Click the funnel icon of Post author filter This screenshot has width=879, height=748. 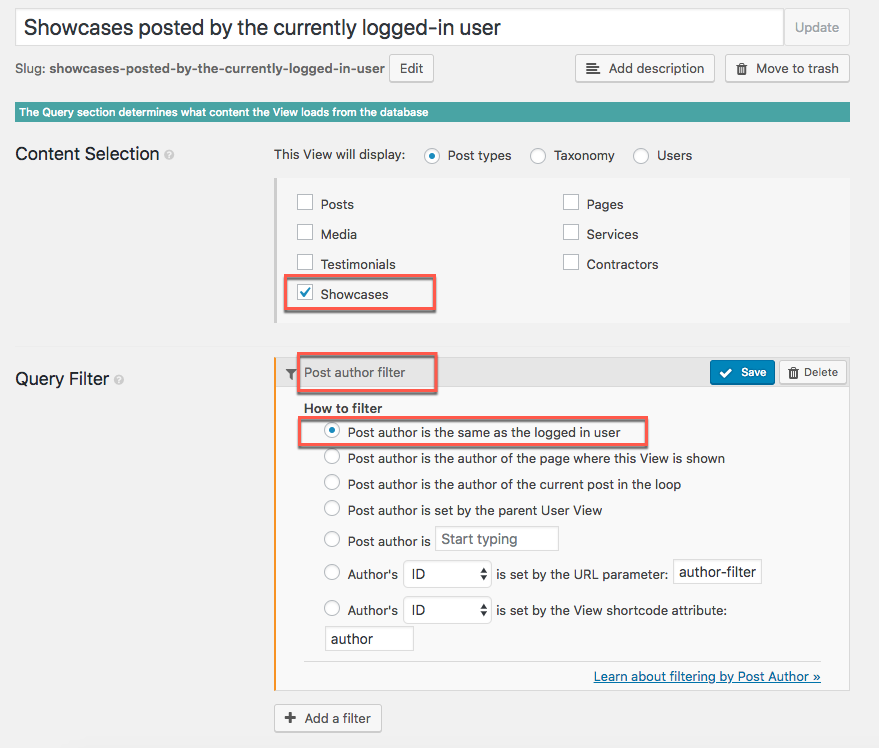click(x=291, y=373)
